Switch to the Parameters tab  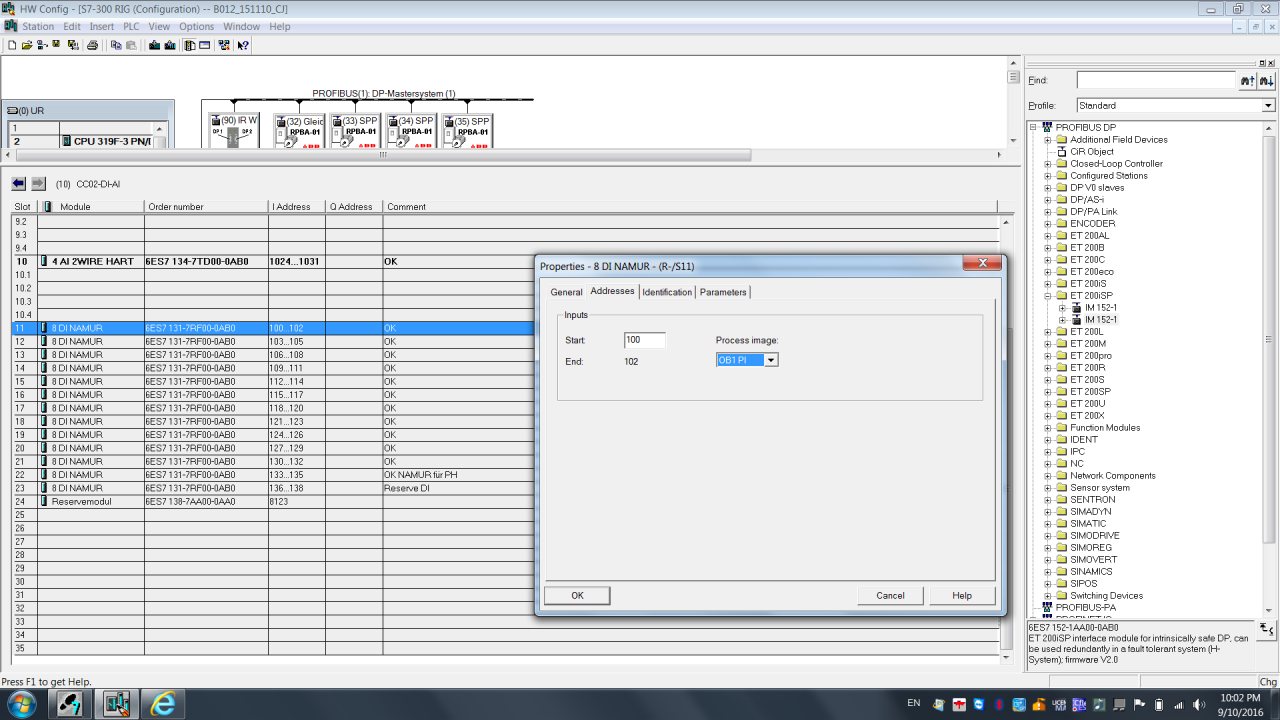(723, 292)
